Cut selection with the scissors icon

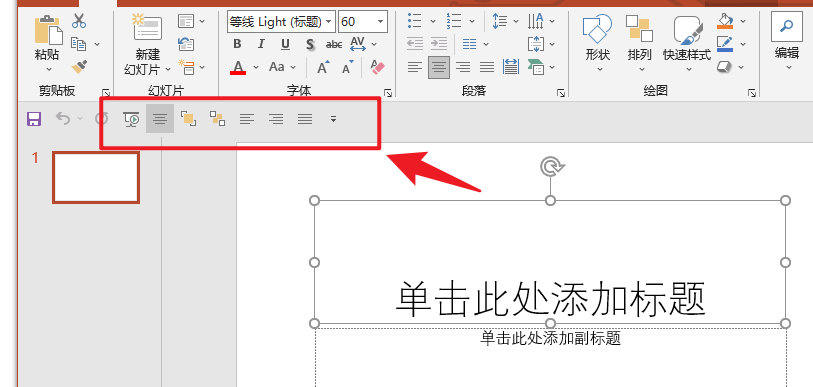79,21
